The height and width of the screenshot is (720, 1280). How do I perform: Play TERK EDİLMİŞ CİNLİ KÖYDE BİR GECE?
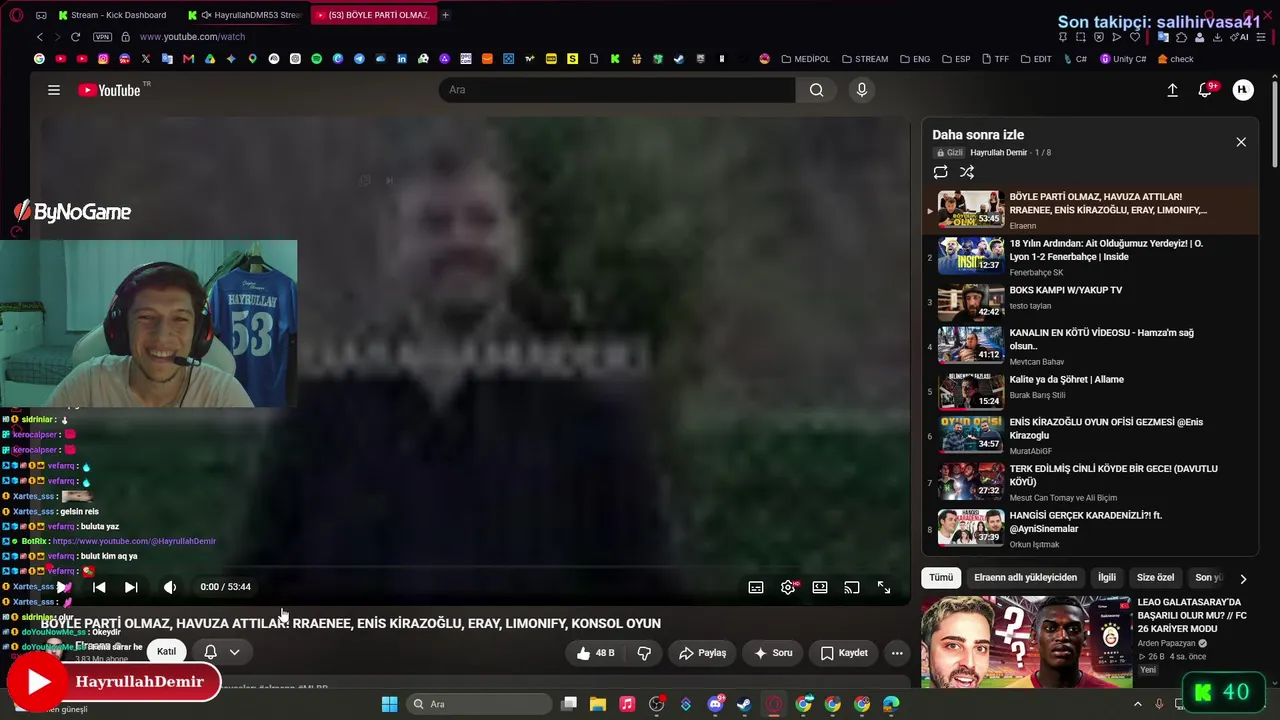(1090, 480)
